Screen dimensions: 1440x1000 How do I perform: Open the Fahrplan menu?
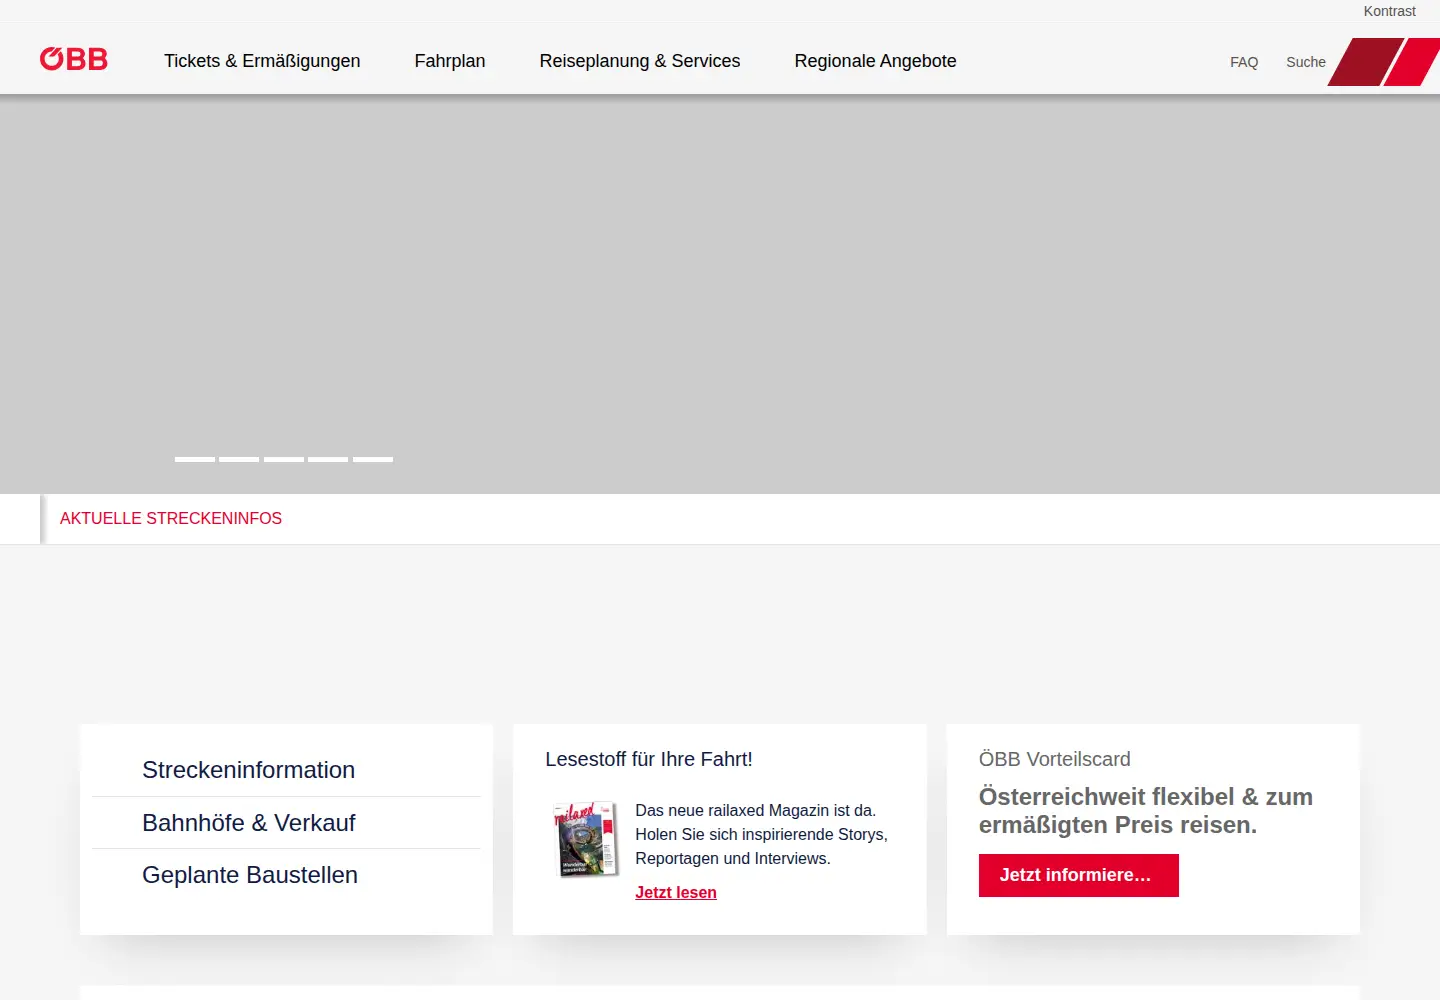(x=450, y=61)
